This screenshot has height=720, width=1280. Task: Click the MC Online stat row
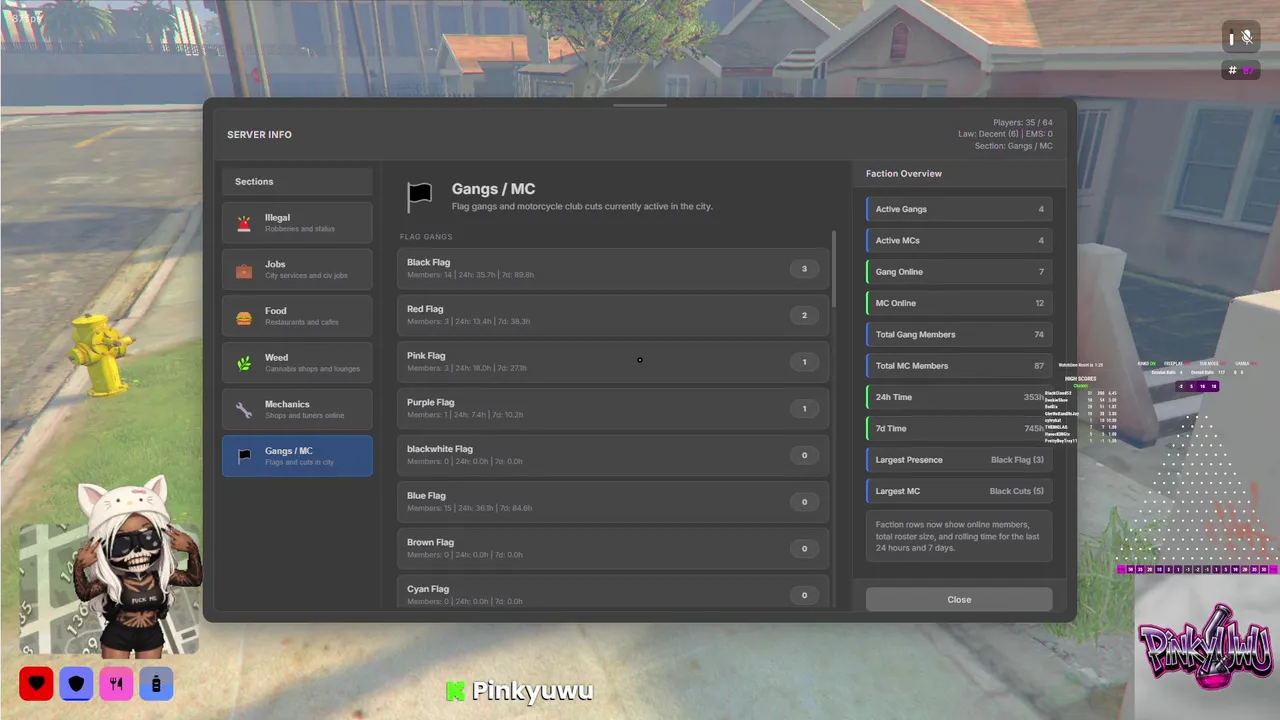[959, 303]
